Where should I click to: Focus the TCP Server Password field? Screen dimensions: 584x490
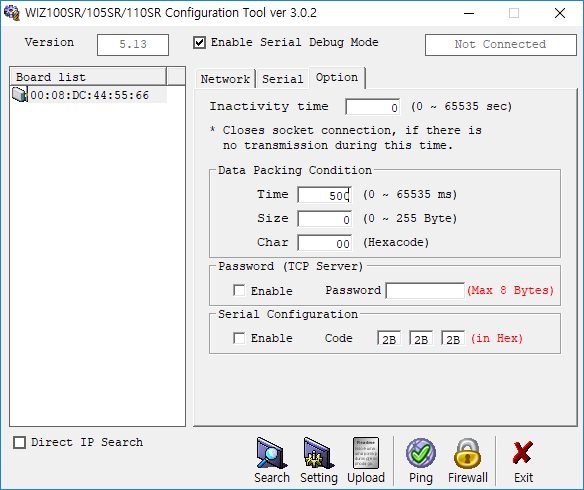click(x=425, y=290)
